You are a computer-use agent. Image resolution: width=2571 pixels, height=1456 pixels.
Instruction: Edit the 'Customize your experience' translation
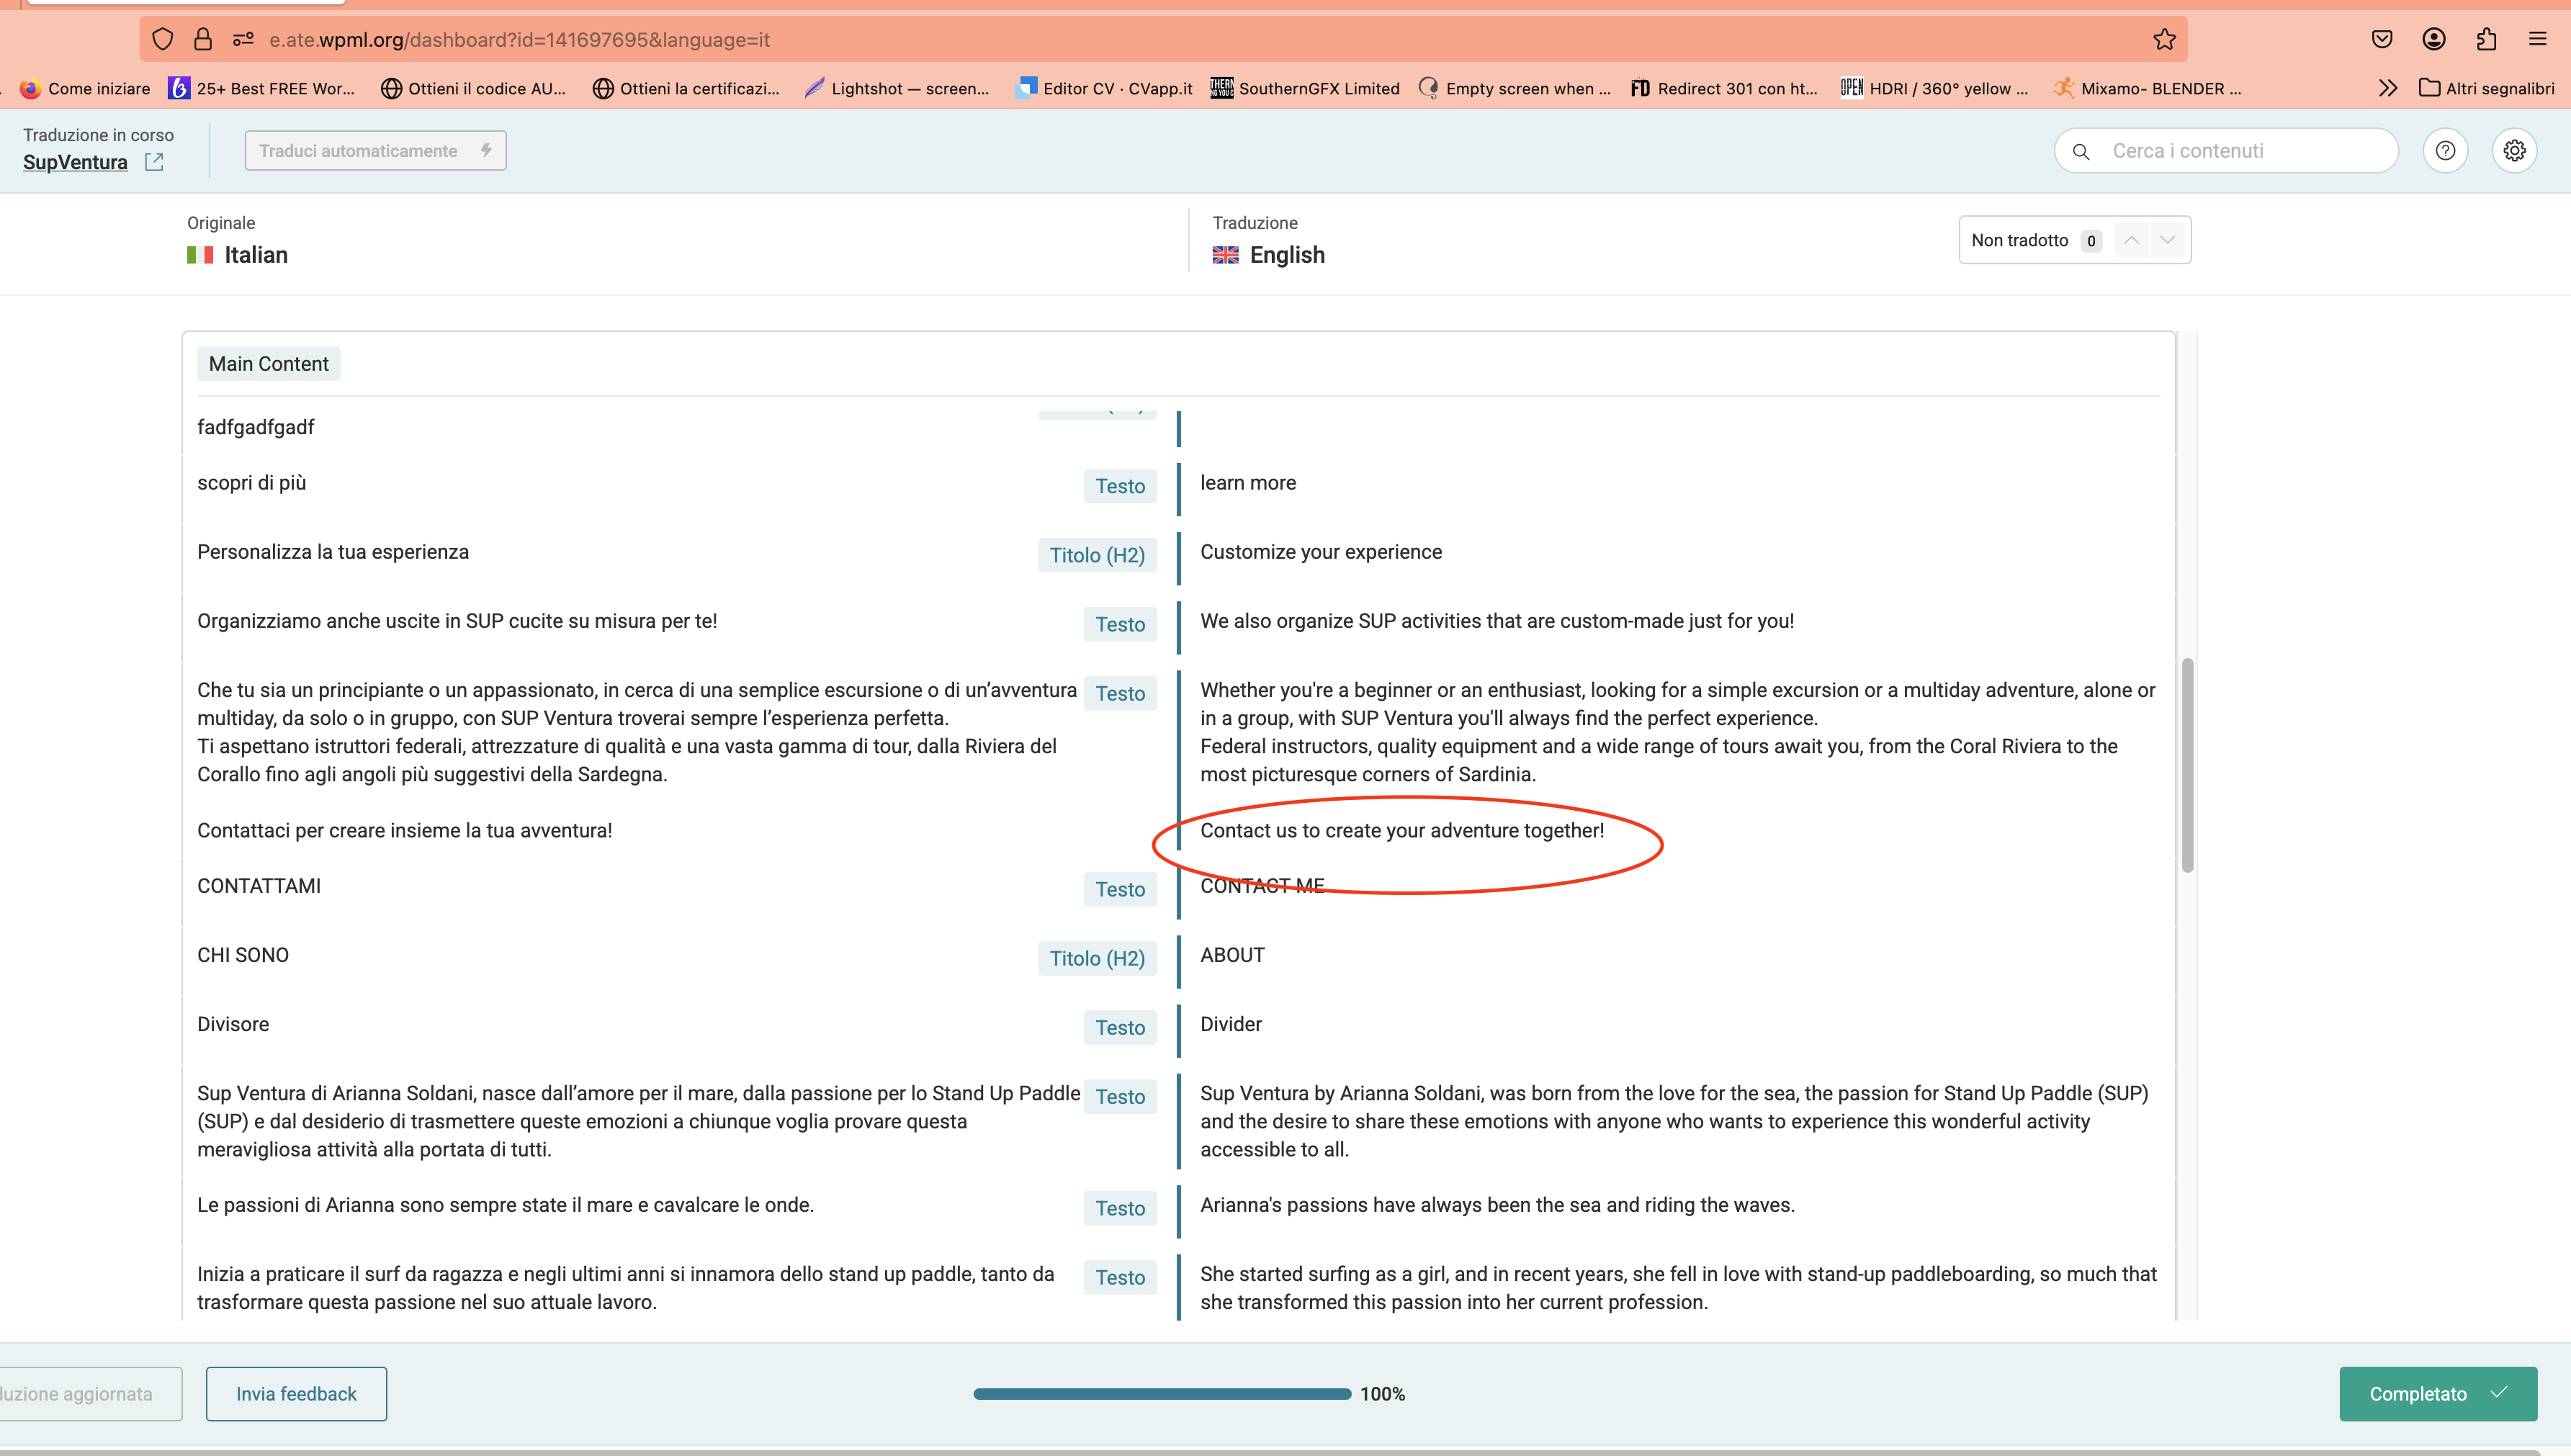coord(1321,552)
